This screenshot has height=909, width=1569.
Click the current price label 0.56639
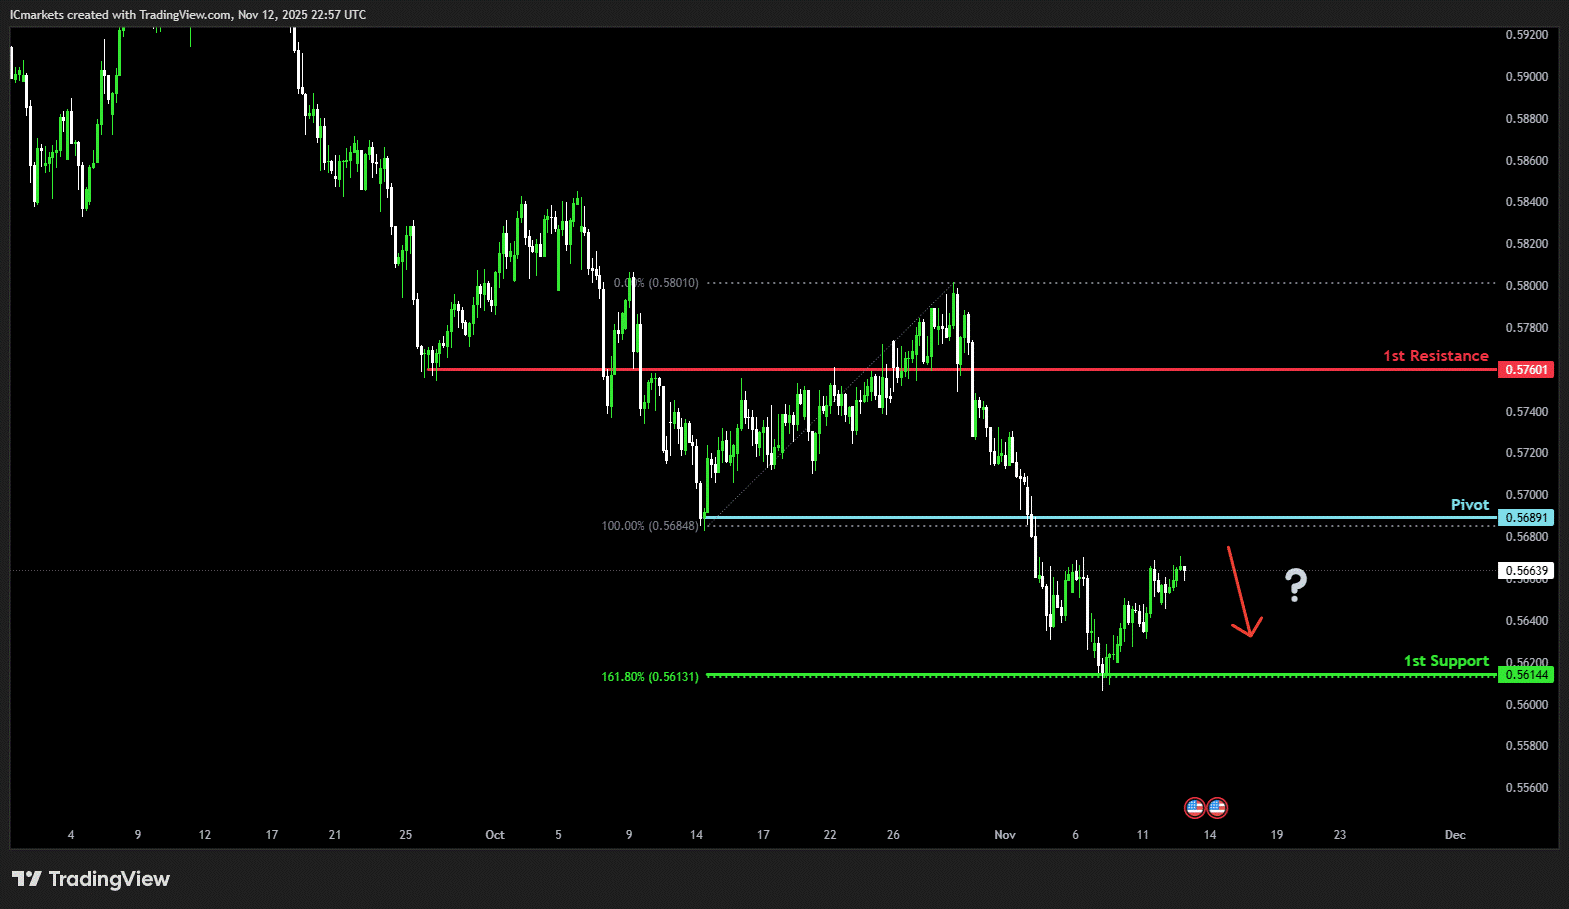(x=1526, y=571)
